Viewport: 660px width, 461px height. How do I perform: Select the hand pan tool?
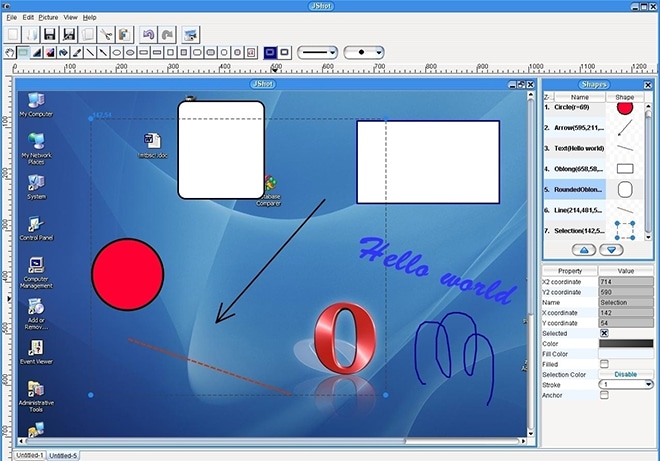click(9, 51)
